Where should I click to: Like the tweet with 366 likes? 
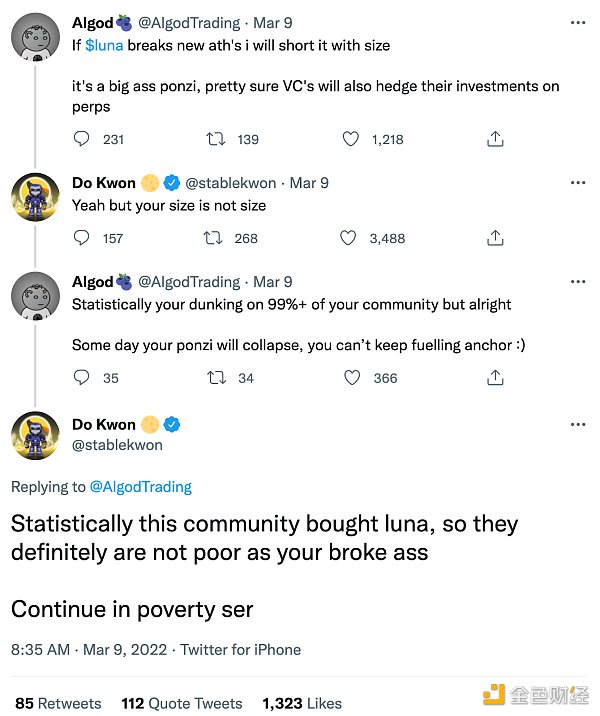tap(352, 378)
